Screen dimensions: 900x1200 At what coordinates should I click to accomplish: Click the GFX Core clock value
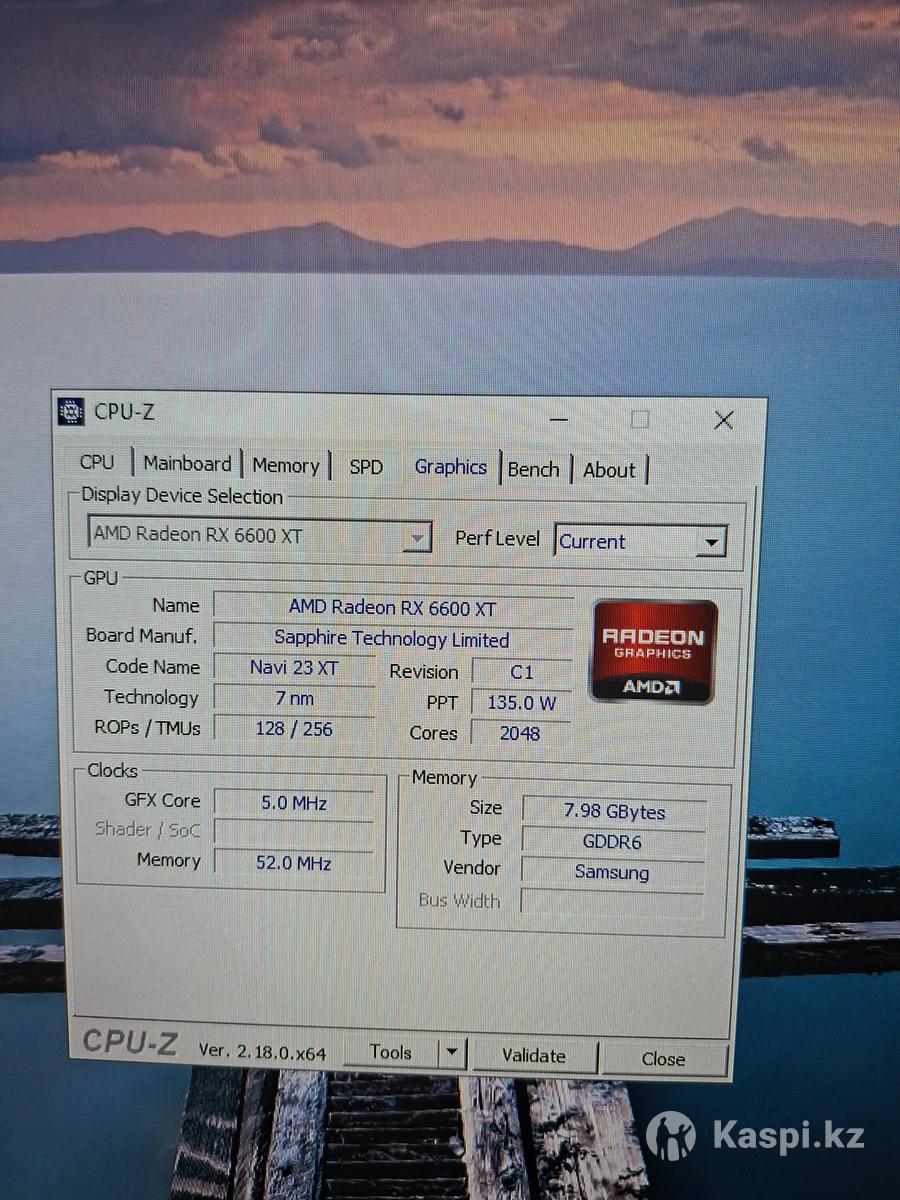294,802
